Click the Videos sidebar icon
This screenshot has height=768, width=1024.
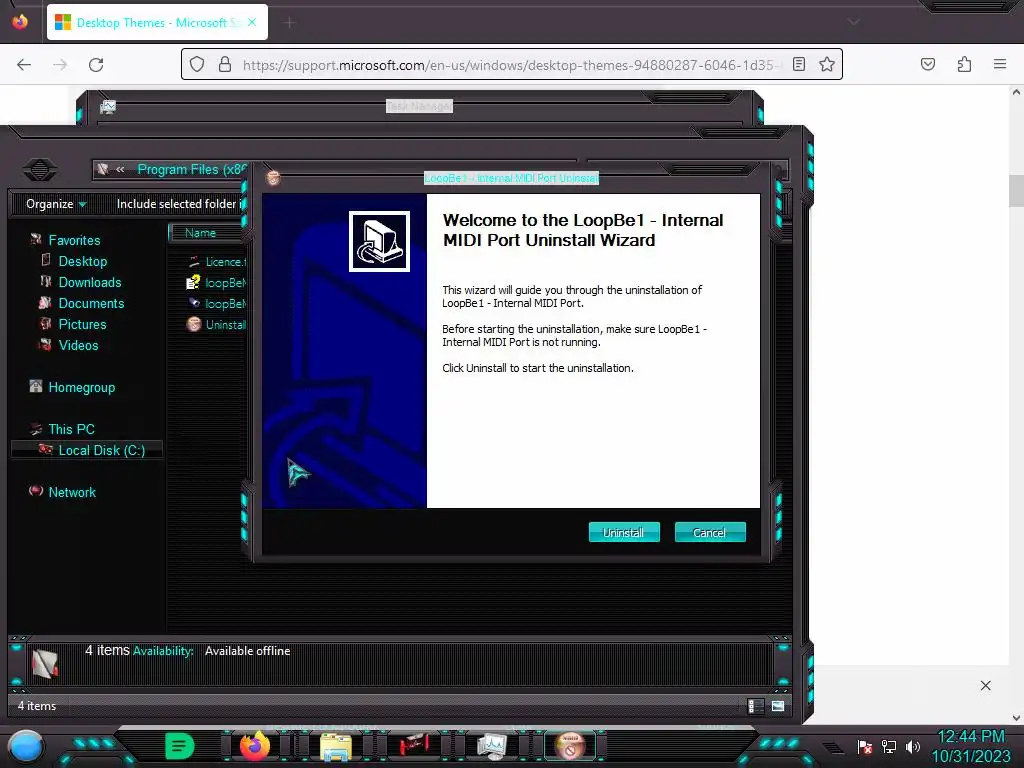point(46,344)
